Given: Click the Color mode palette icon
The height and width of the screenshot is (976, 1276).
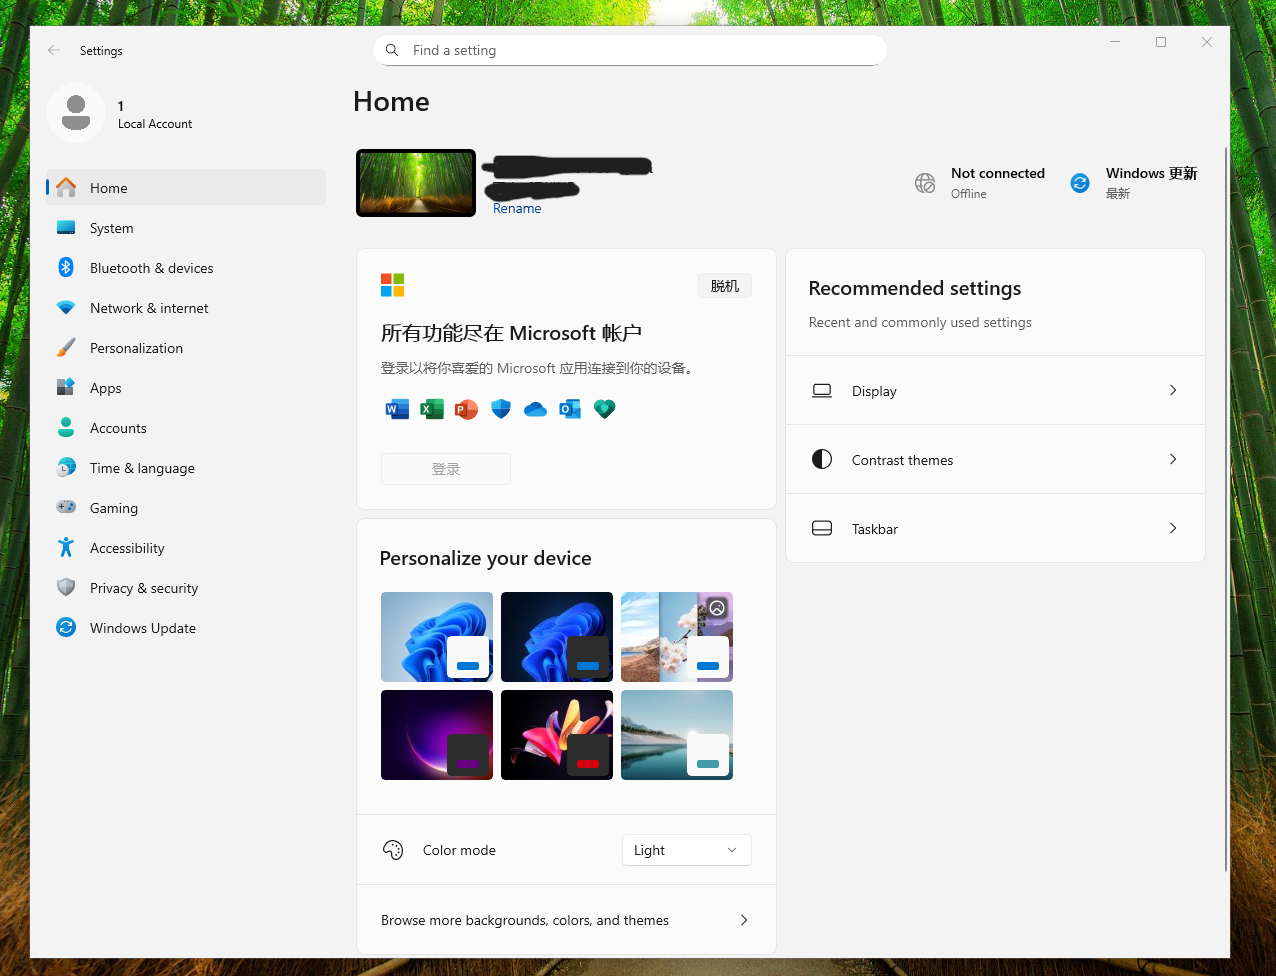Looking at the screenshot, I should (393, 850).
